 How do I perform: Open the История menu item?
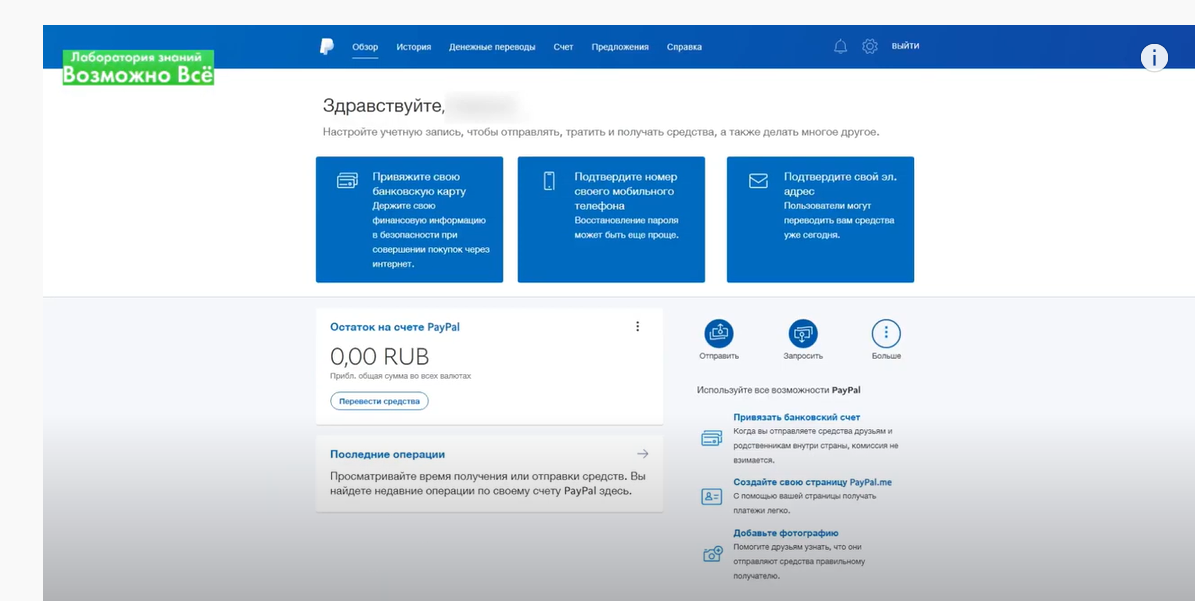pos(413,46)
